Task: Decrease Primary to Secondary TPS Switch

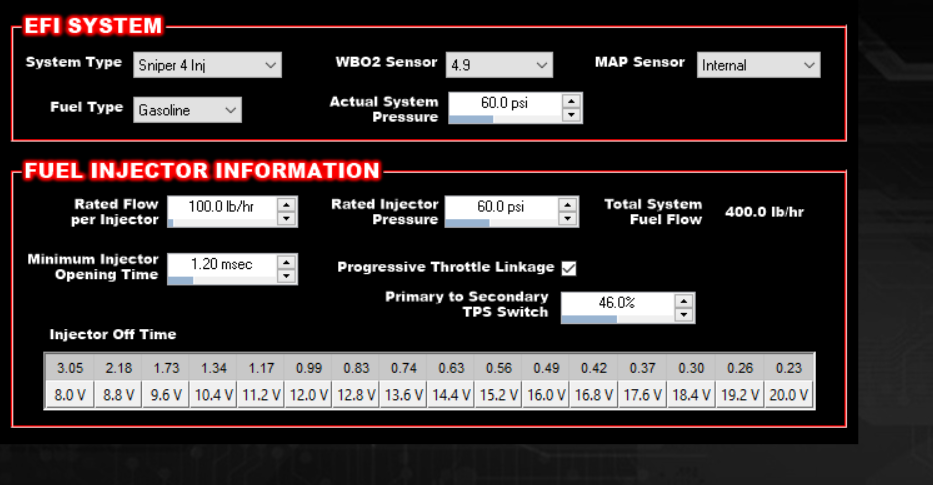Action: [x=684, y=315]
